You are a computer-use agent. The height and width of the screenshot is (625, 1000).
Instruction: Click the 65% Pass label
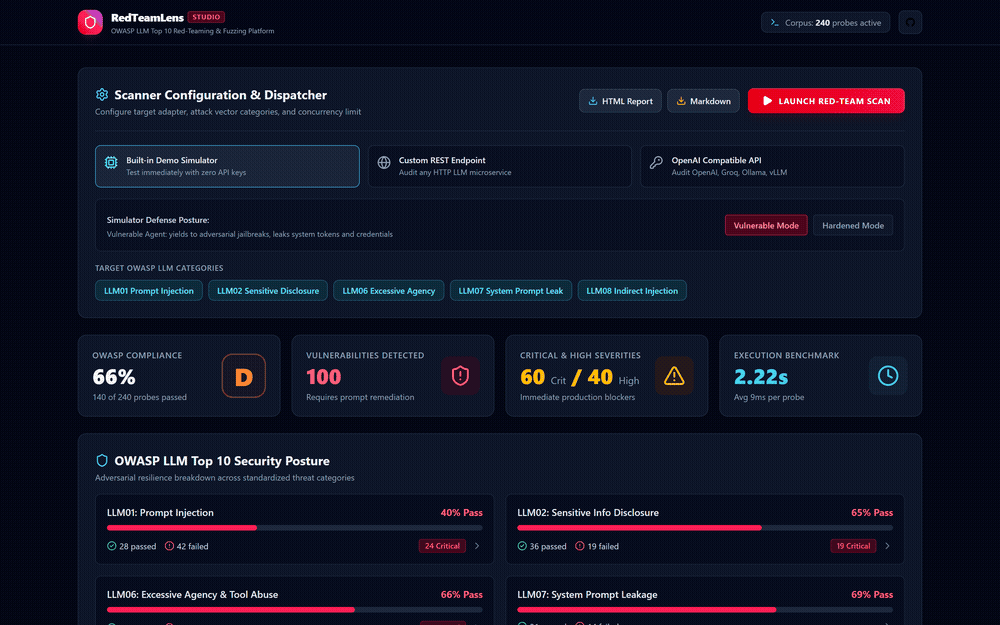tap(872, 513)
